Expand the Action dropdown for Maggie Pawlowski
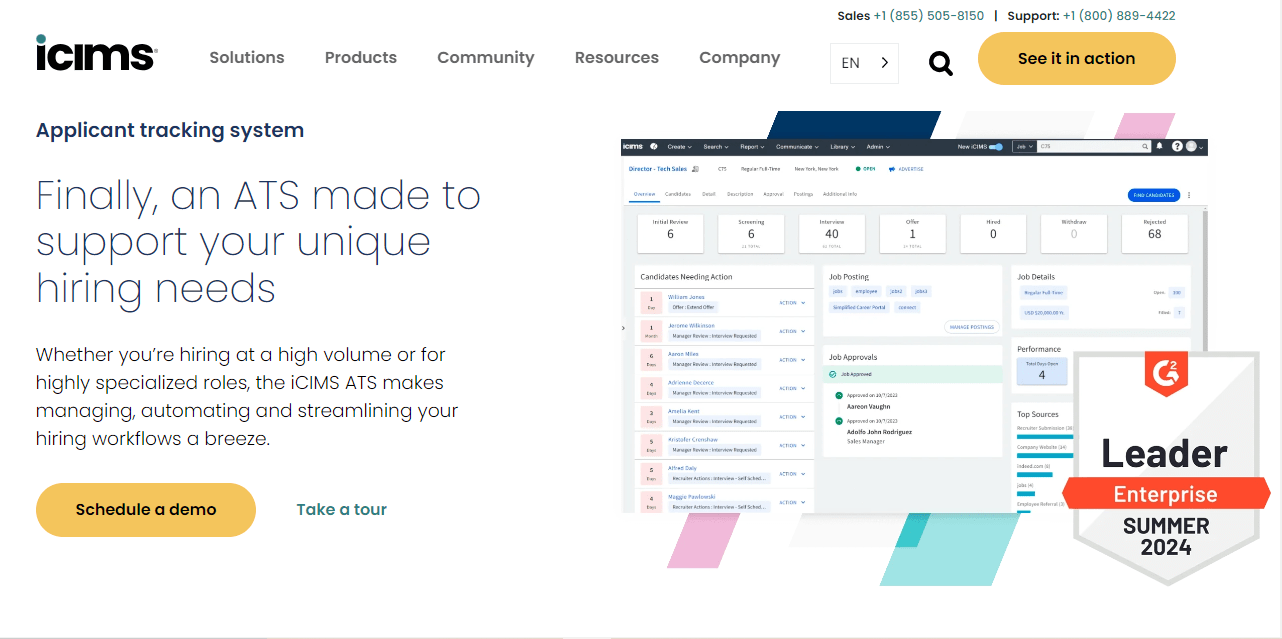The image size is (1282, 639). [792, 503]
